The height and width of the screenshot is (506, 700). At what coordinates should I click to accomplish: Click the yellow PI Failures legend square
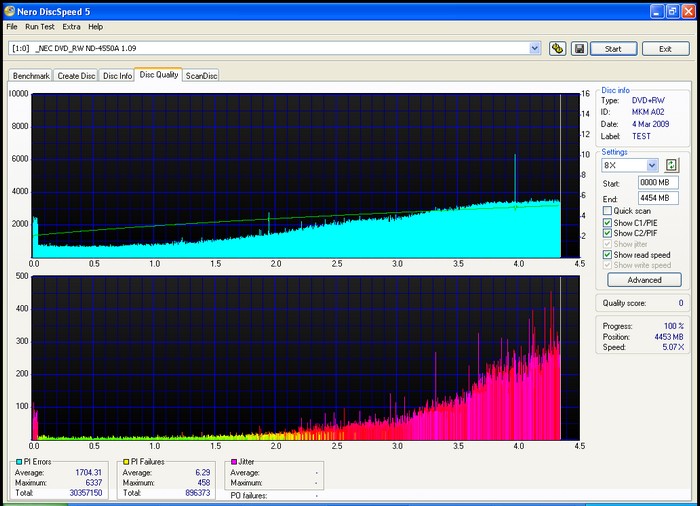[x=124, y=462]
